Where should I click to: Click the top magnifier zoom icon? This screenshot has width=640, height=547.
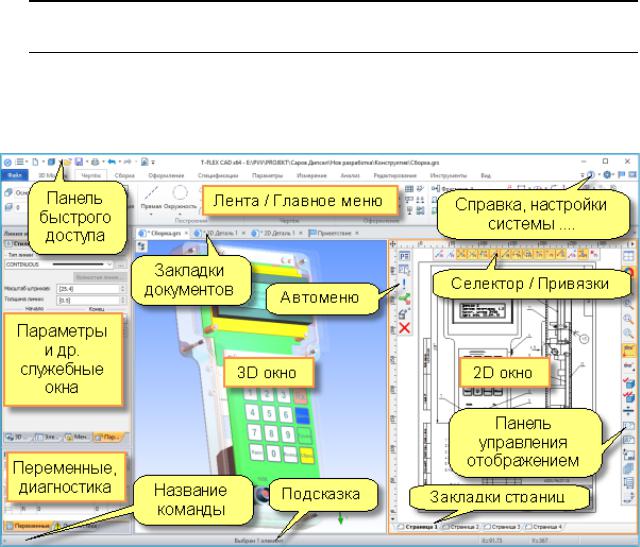[x=629, y=303]
